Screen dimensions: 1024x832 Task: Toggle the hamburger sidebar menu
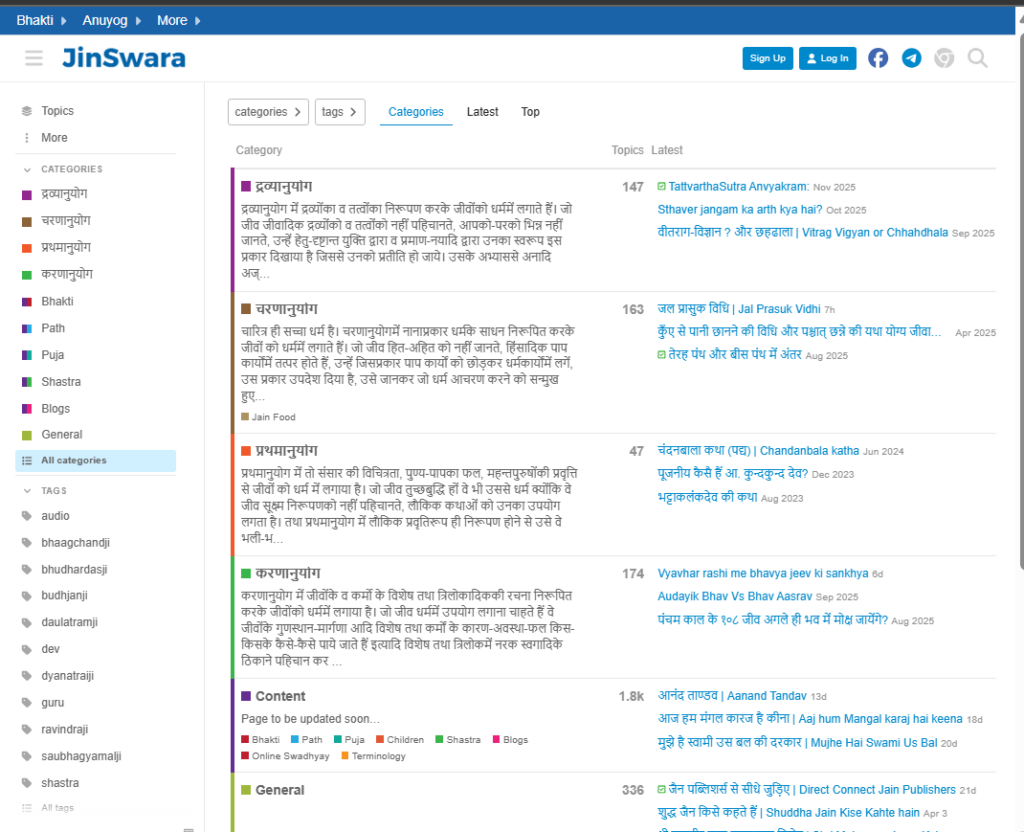coord(34,58)
